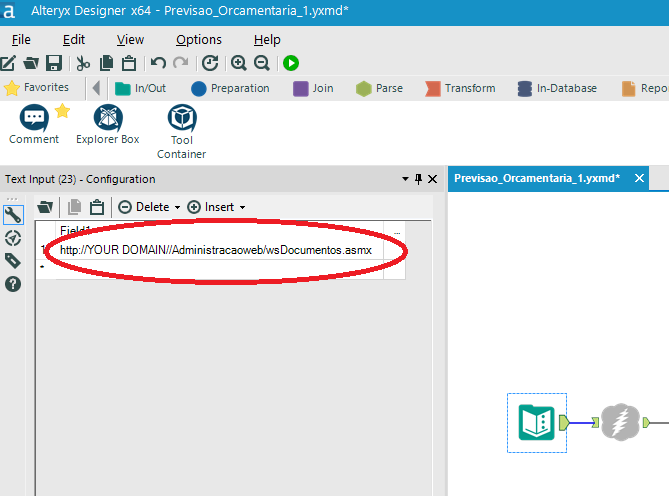Copy using the main toolbar copy icon

tap(106, 63)
